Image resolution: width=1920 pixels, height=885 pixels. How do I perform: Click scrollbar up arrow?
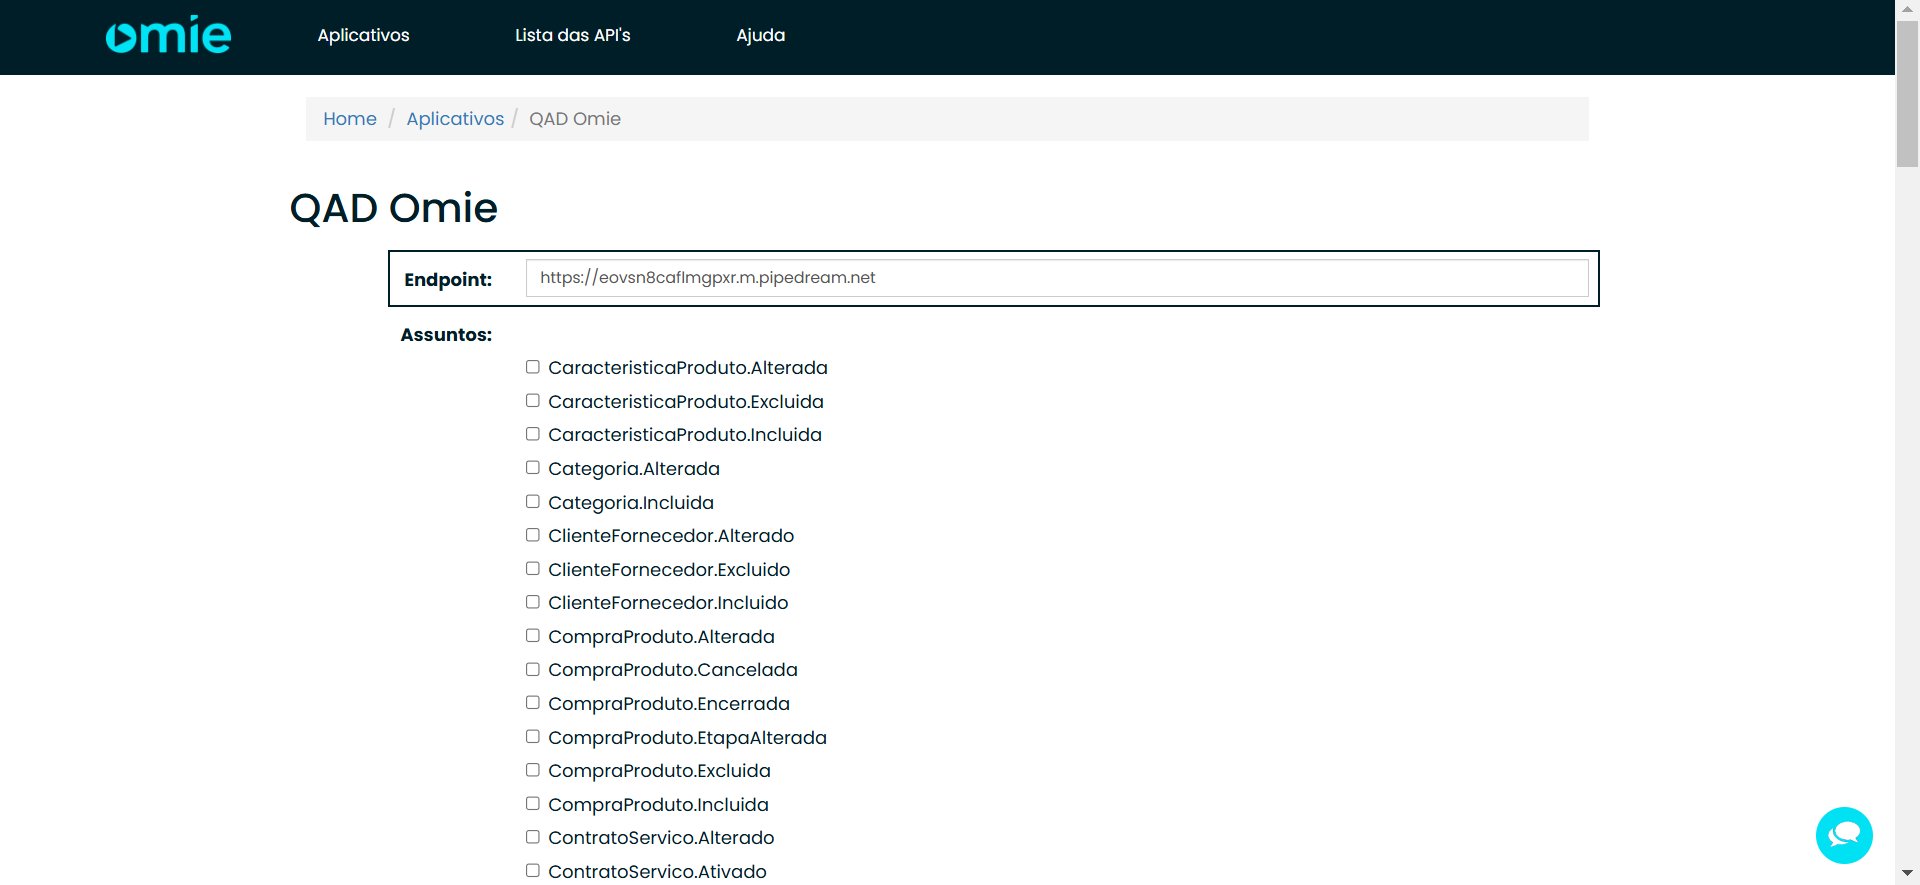tap(1907, 9)
